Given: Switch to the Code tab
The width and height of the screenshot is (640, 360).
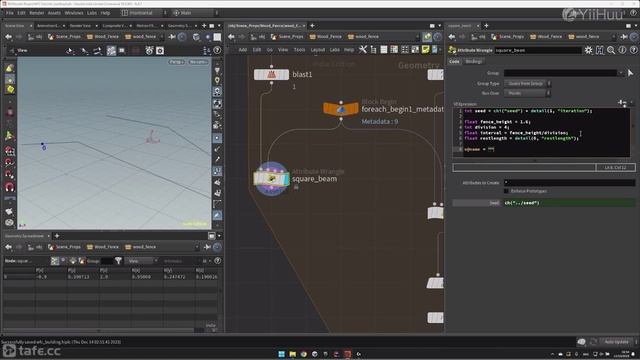Looking at the screenshot, I should [x=454, y=61].
